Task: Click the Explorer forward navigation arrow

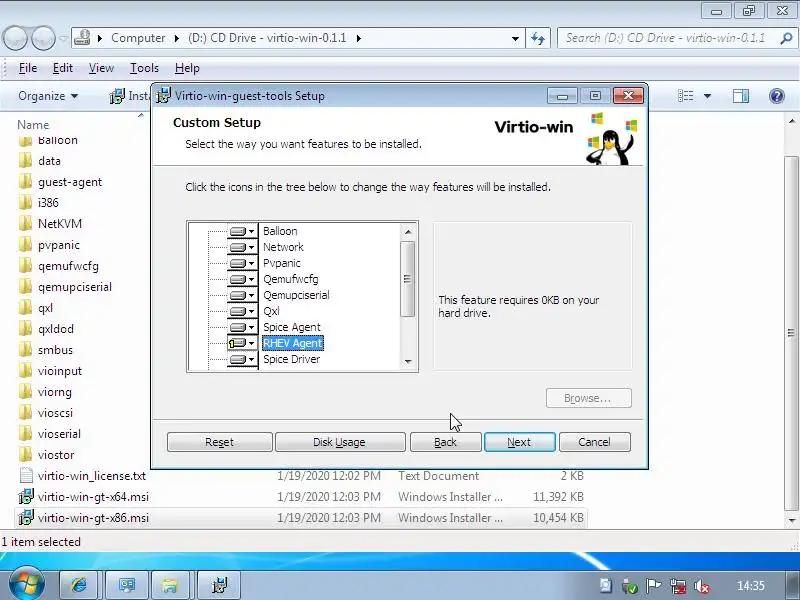Action: 43,38
